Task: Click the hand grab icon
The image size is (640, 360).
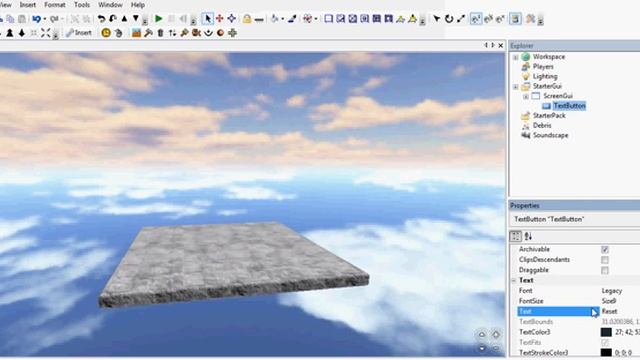Action: [118, 33]
